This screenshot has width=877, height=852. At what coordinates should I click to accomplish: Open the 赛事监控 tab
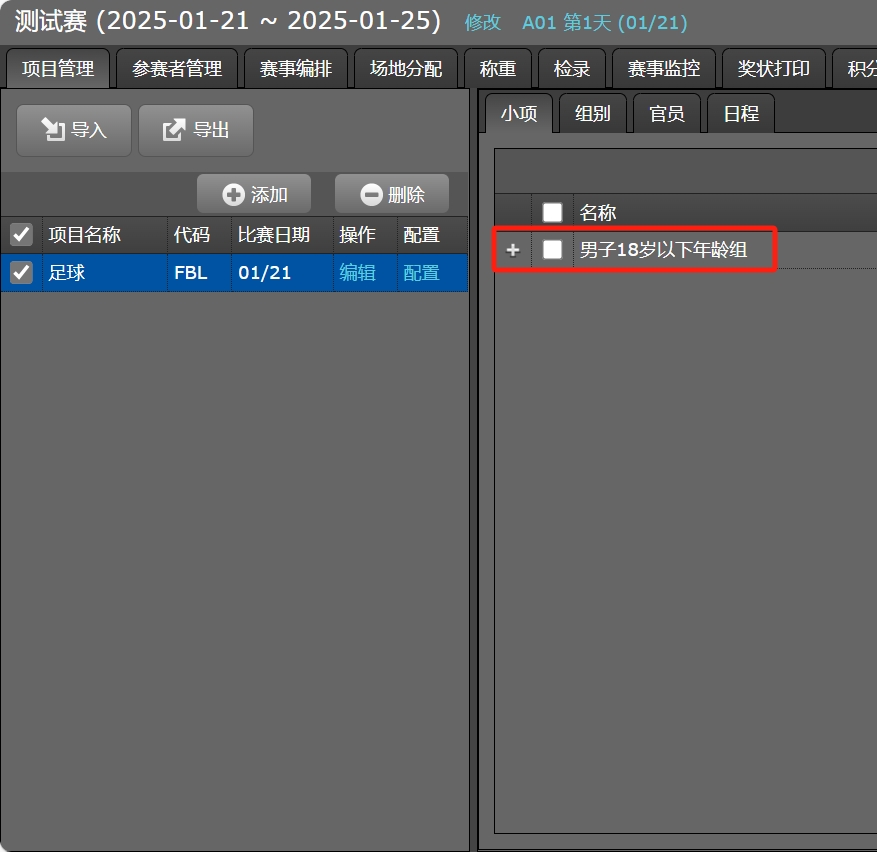point(663,69)
